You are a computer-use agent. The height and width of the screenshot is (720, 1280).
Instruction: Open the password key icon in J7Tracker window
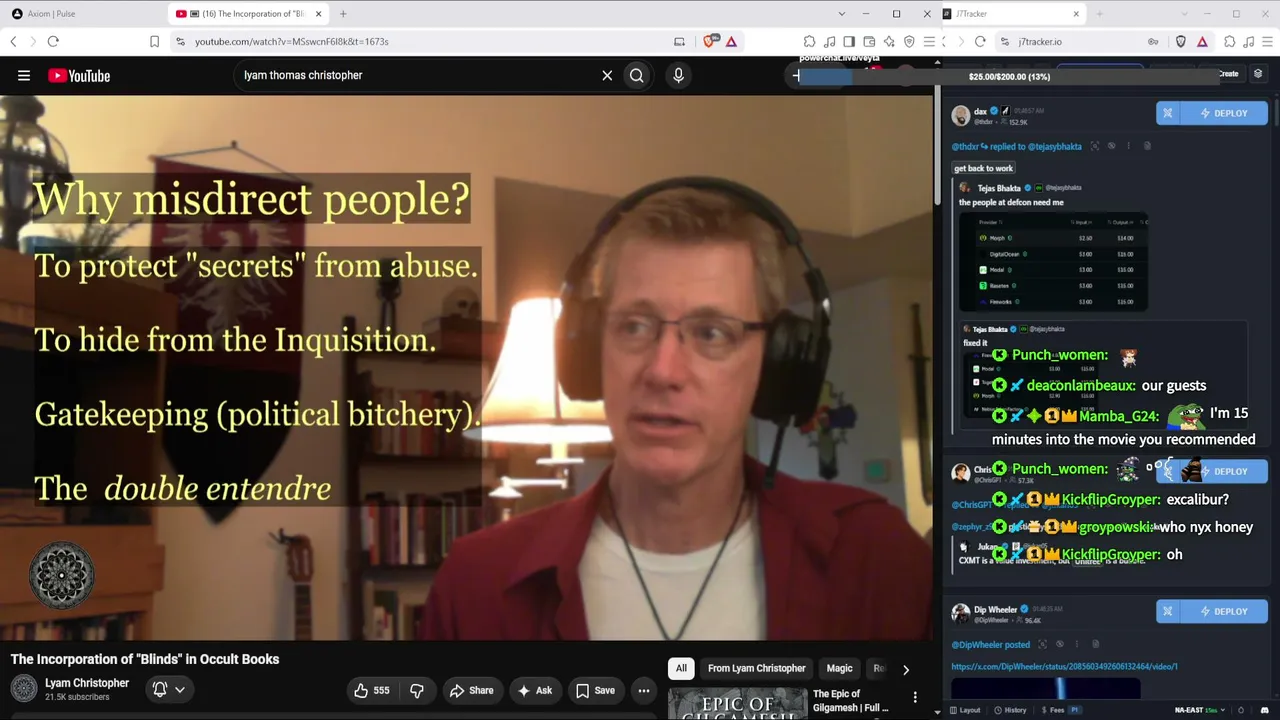pyautogui.click(x=1153, y=42)
